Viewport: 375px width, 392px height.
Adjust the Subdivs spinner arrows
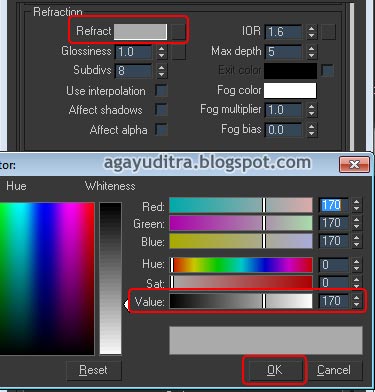coord(161,71)
